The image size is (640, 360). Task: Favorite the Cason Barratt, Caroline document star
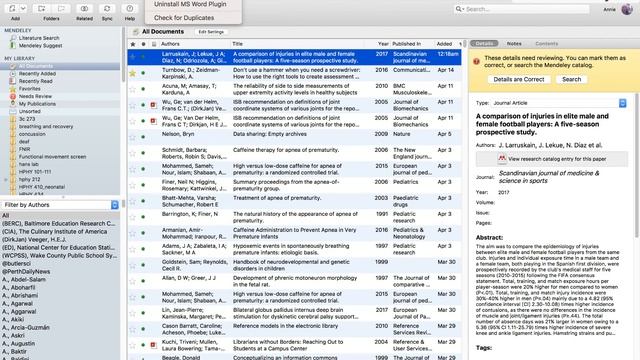pyautogui.click(x=133, y=329)
